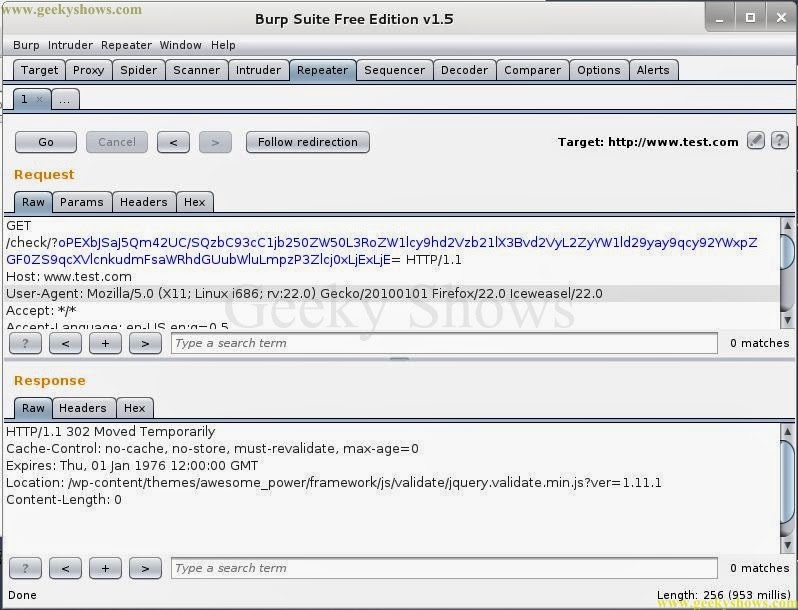
Task: Go back in request history
Action: click(173, 142)
